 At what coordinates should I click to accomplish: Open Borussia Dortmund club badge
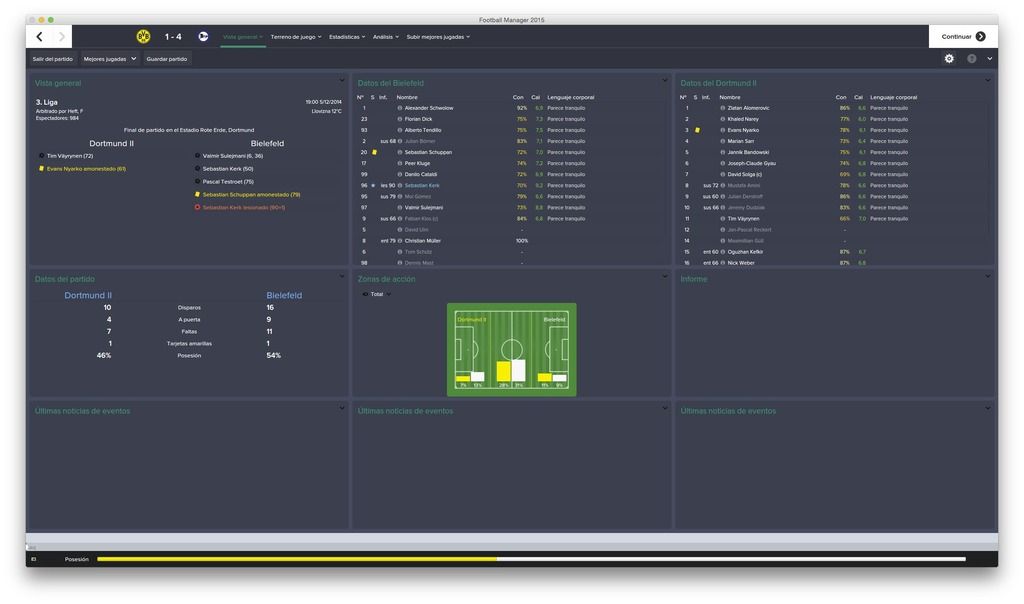point(143,37)
